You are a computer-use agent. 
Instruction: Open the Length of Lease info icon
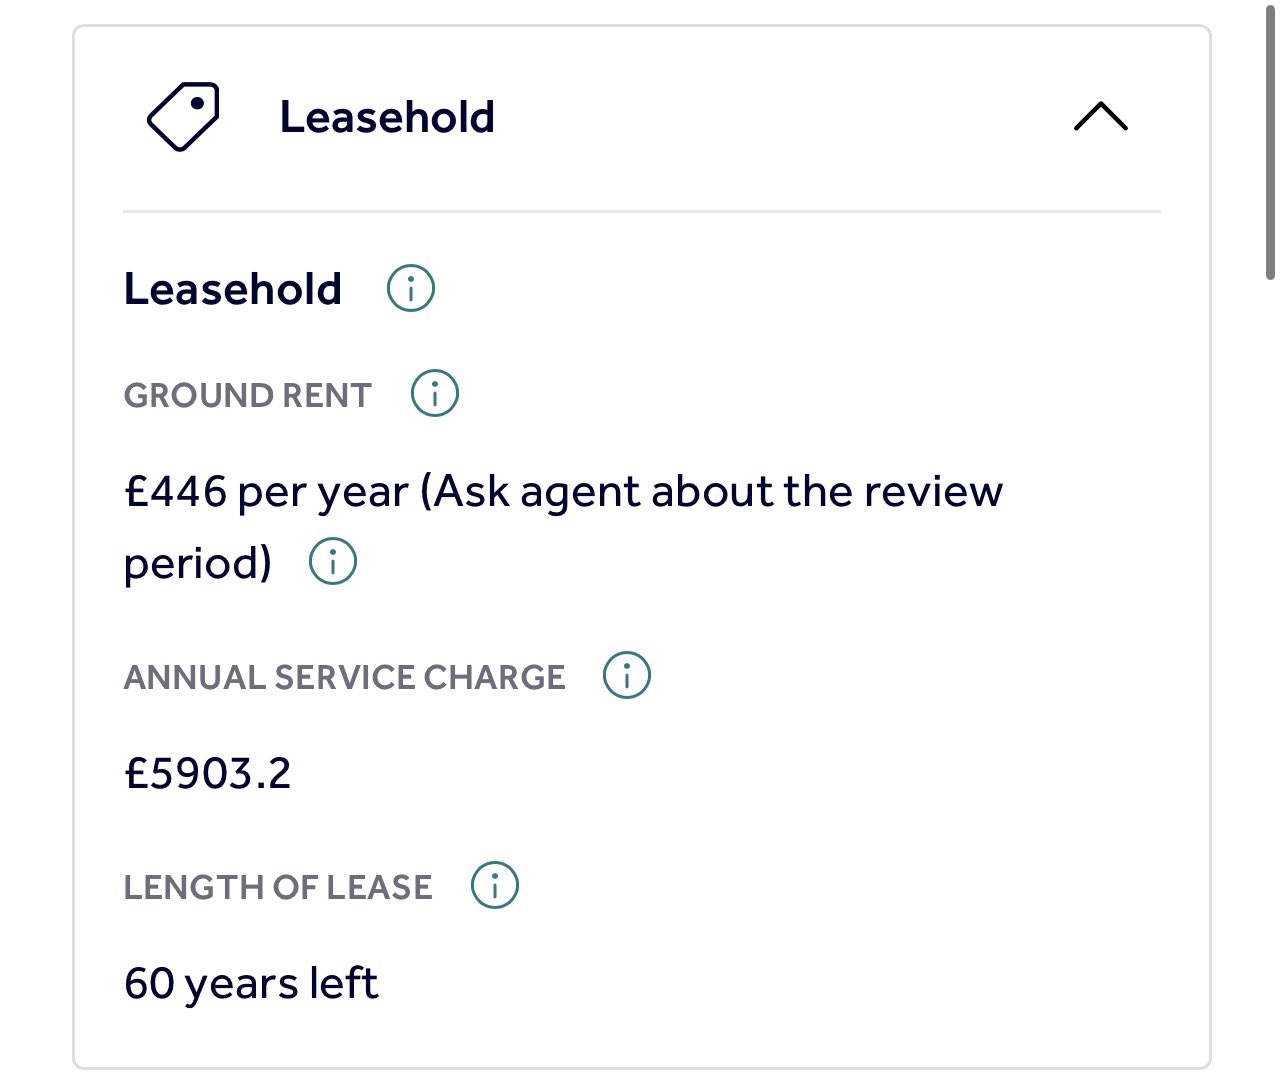click(495, 885)
